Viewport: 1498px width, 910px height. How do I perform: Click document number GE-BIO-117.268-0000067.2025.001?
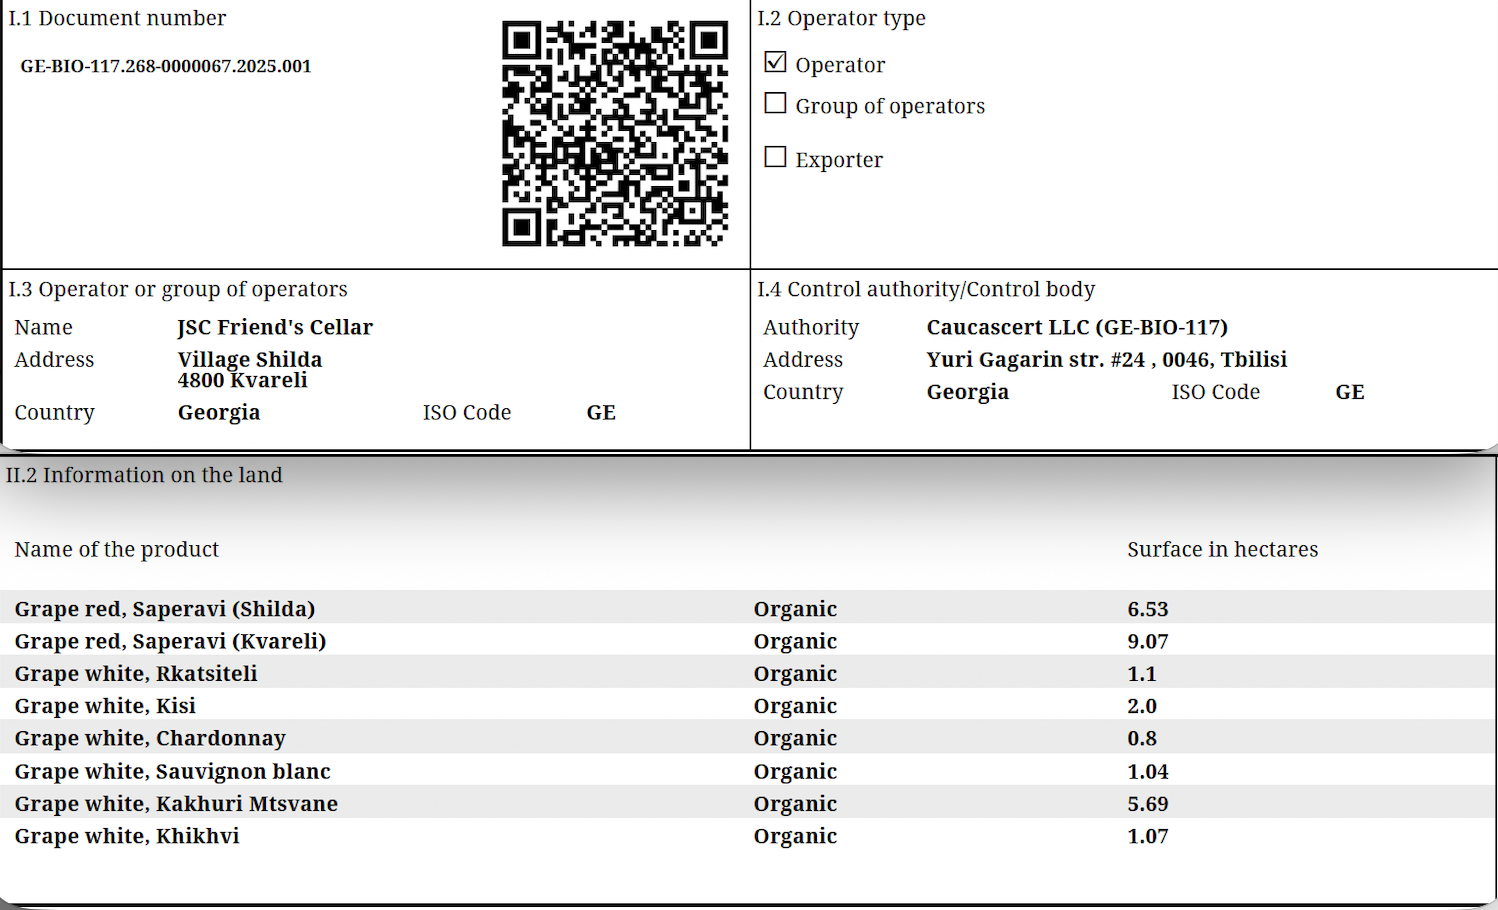tap(166, 66)
